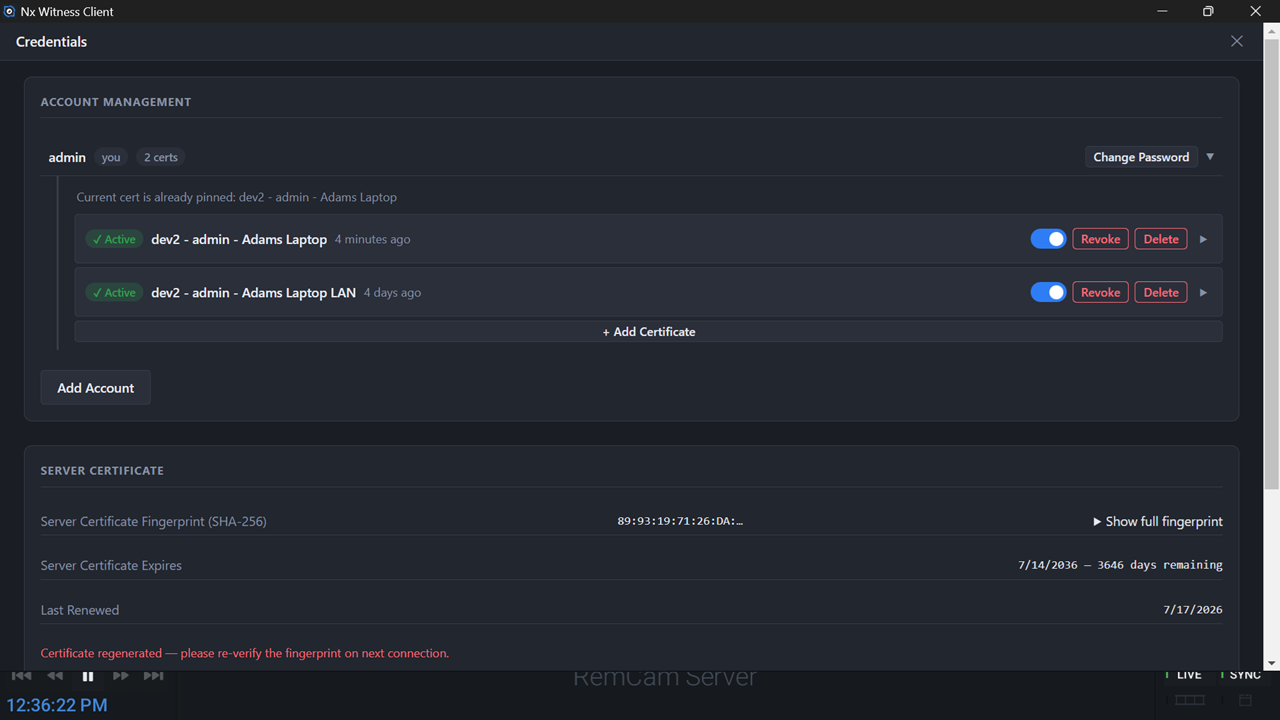
Task: Jump to next chunk in playback controls
Action: [153, 677]
